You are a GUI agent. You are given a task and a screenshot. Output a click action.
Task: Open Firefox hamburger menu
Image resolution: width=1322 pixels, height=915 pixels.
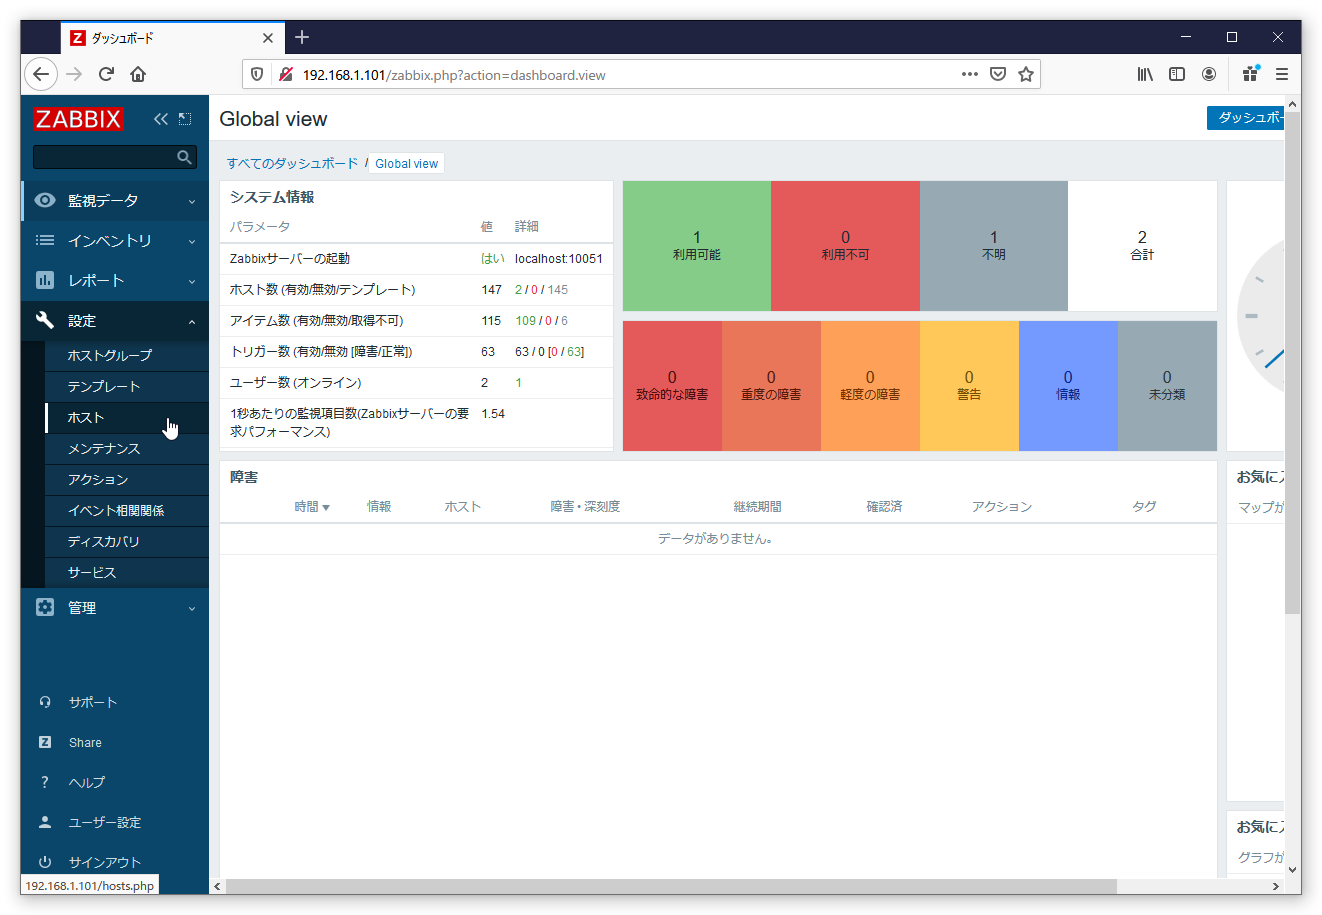click(x=1282, y=74)
